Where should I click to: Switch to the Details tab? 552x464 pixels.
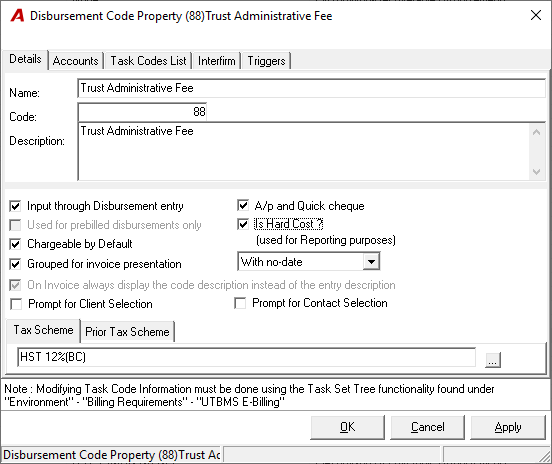[25, 59]
